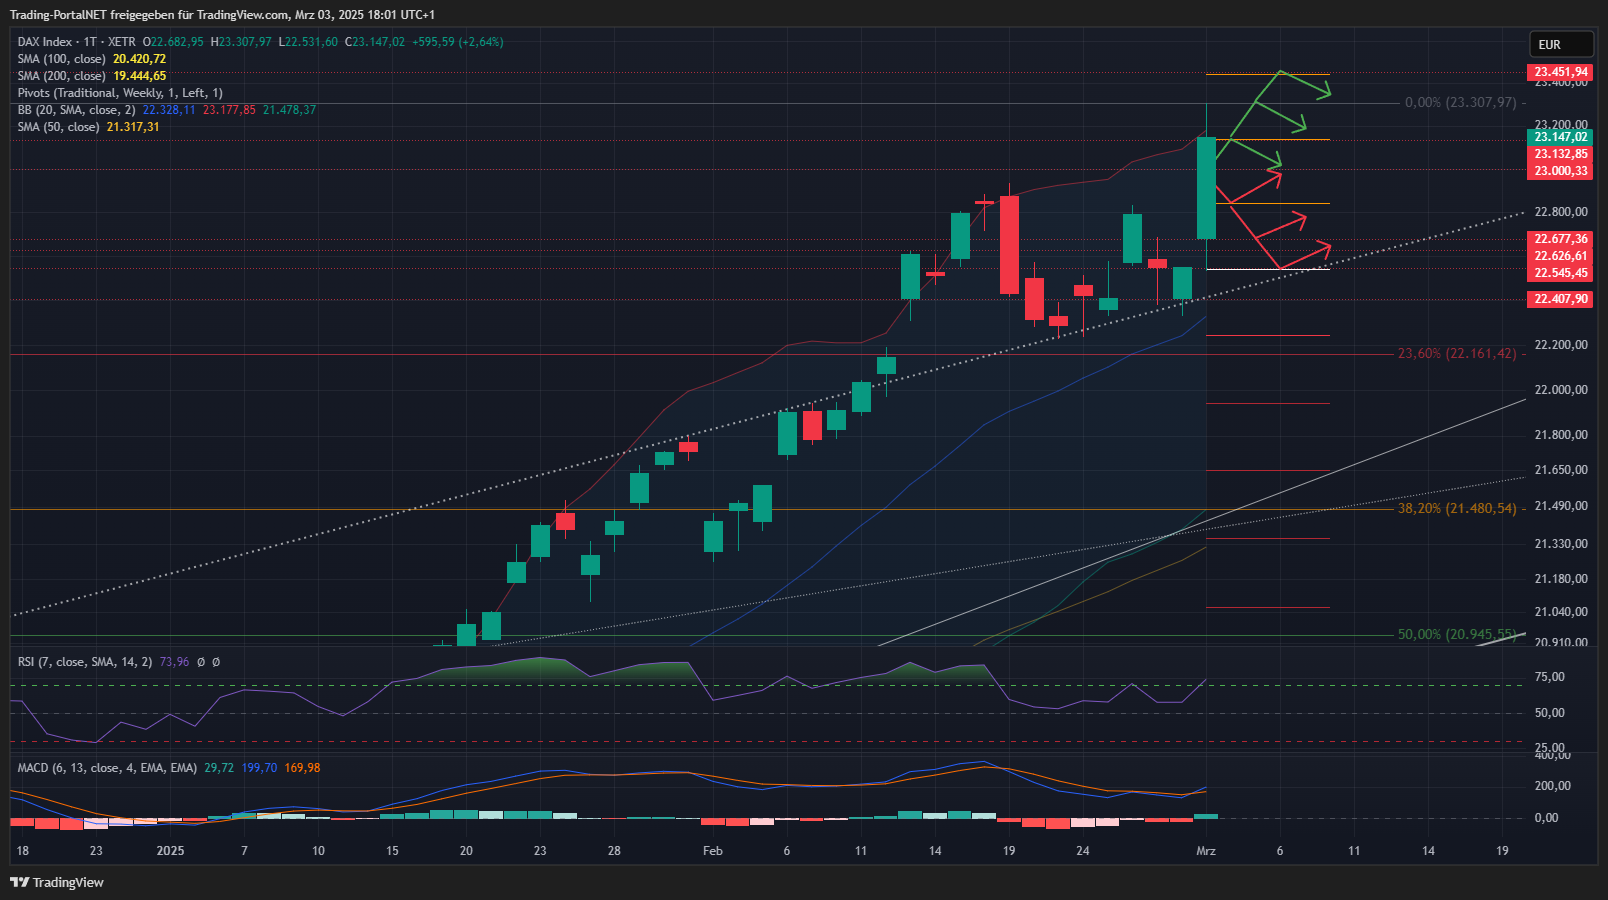Click the Trading-PortalNET header caption
Screen dimensions: 1608x900
coord(222,15)
